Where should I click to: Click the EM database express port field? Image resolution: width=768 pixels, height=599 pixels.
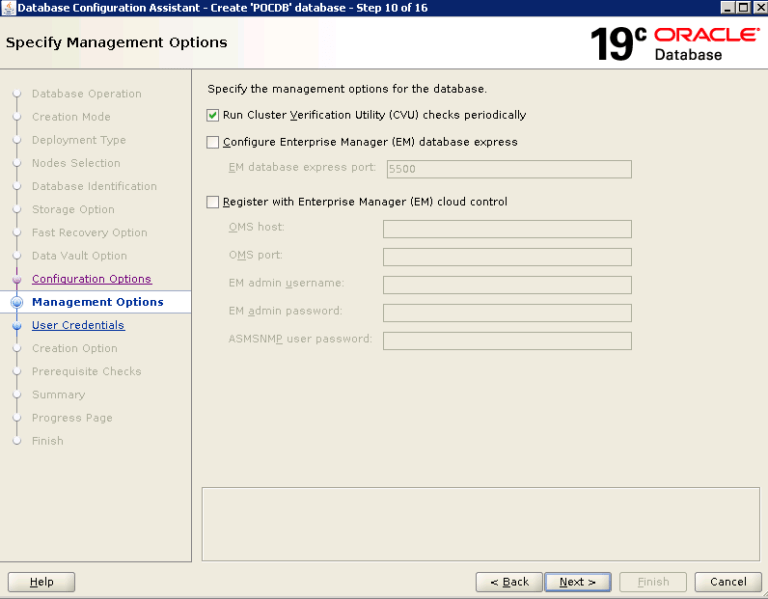[x=507, y=169]
